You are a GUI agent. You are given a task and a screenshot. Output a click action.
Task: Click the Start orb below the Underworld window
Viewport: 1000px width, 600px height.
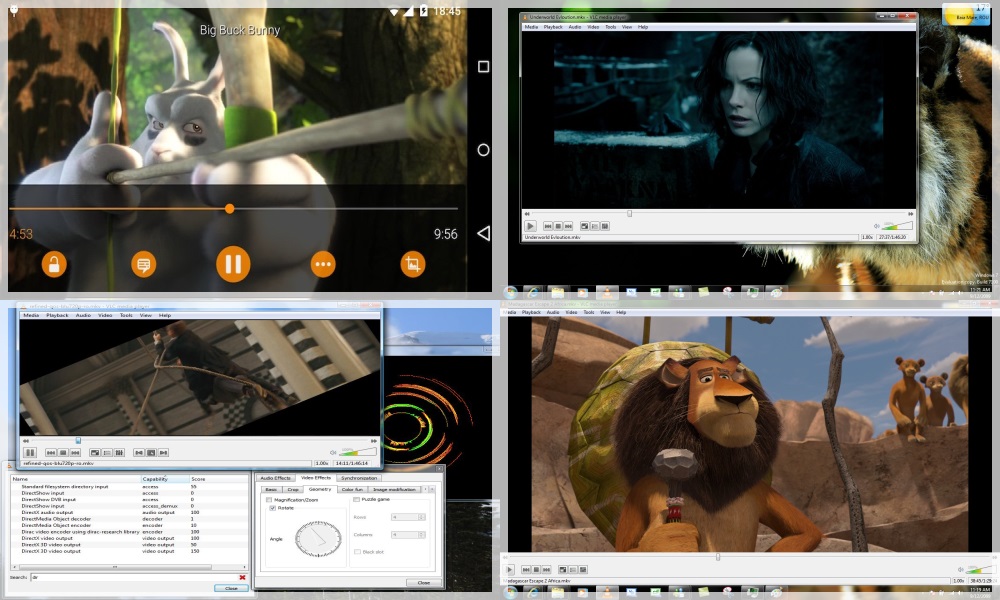[x=510, y=292]
